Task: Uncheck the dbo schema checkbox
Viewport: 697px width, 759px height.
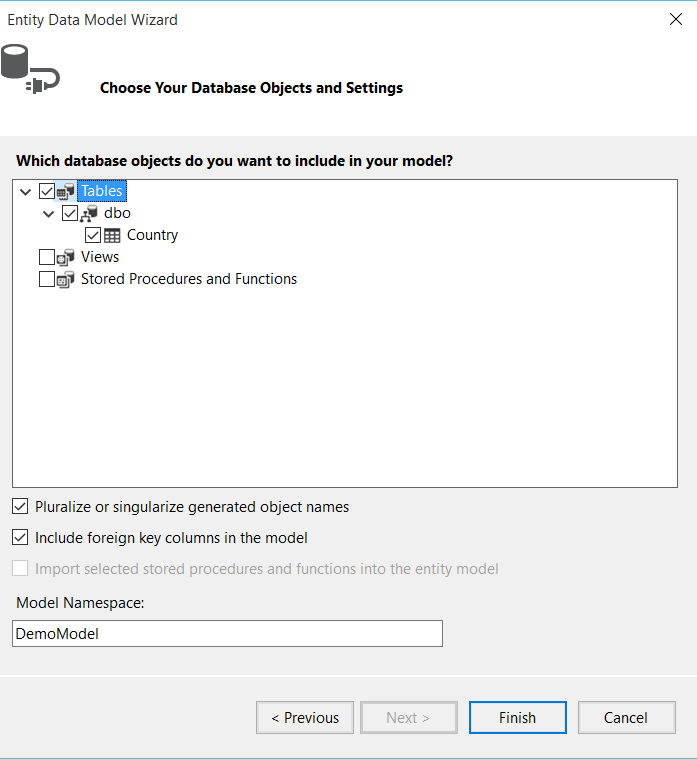Action: 70,213
